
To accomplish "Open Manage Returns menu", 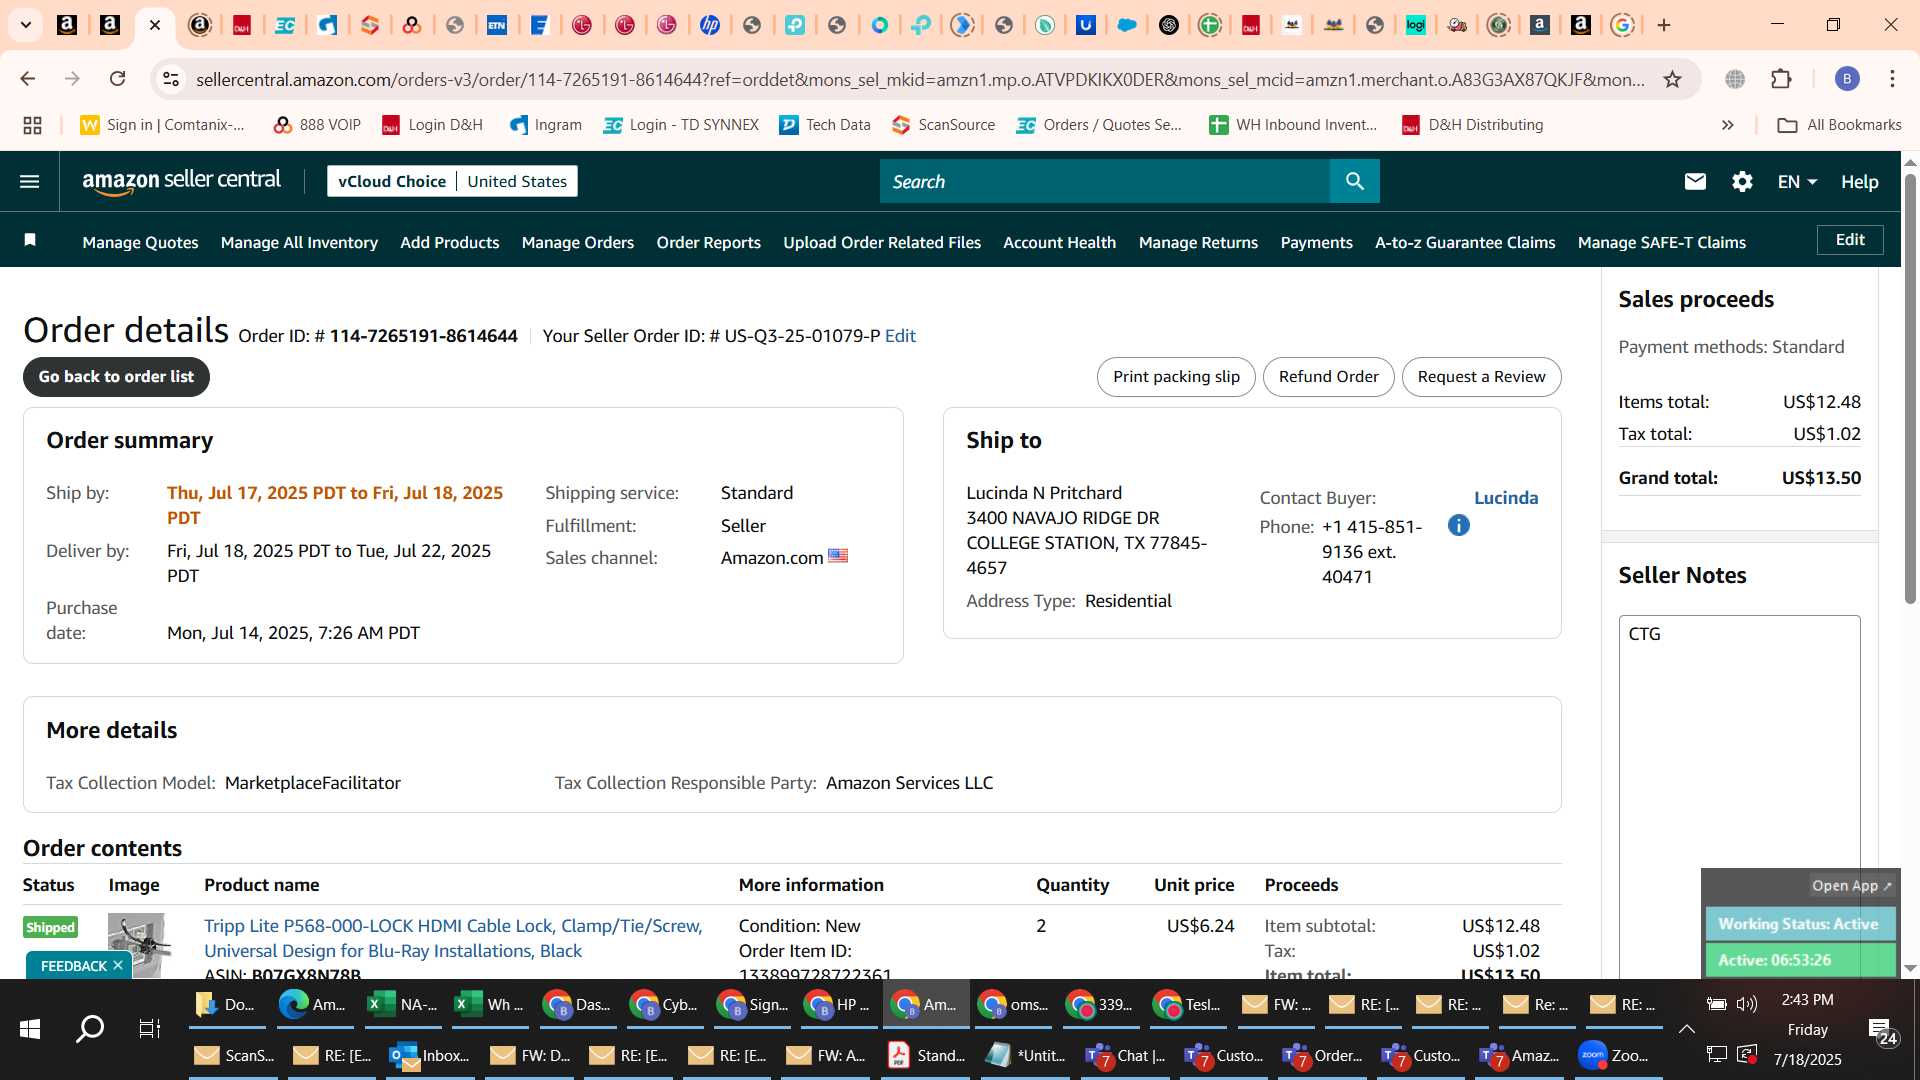I will 1198,242.
